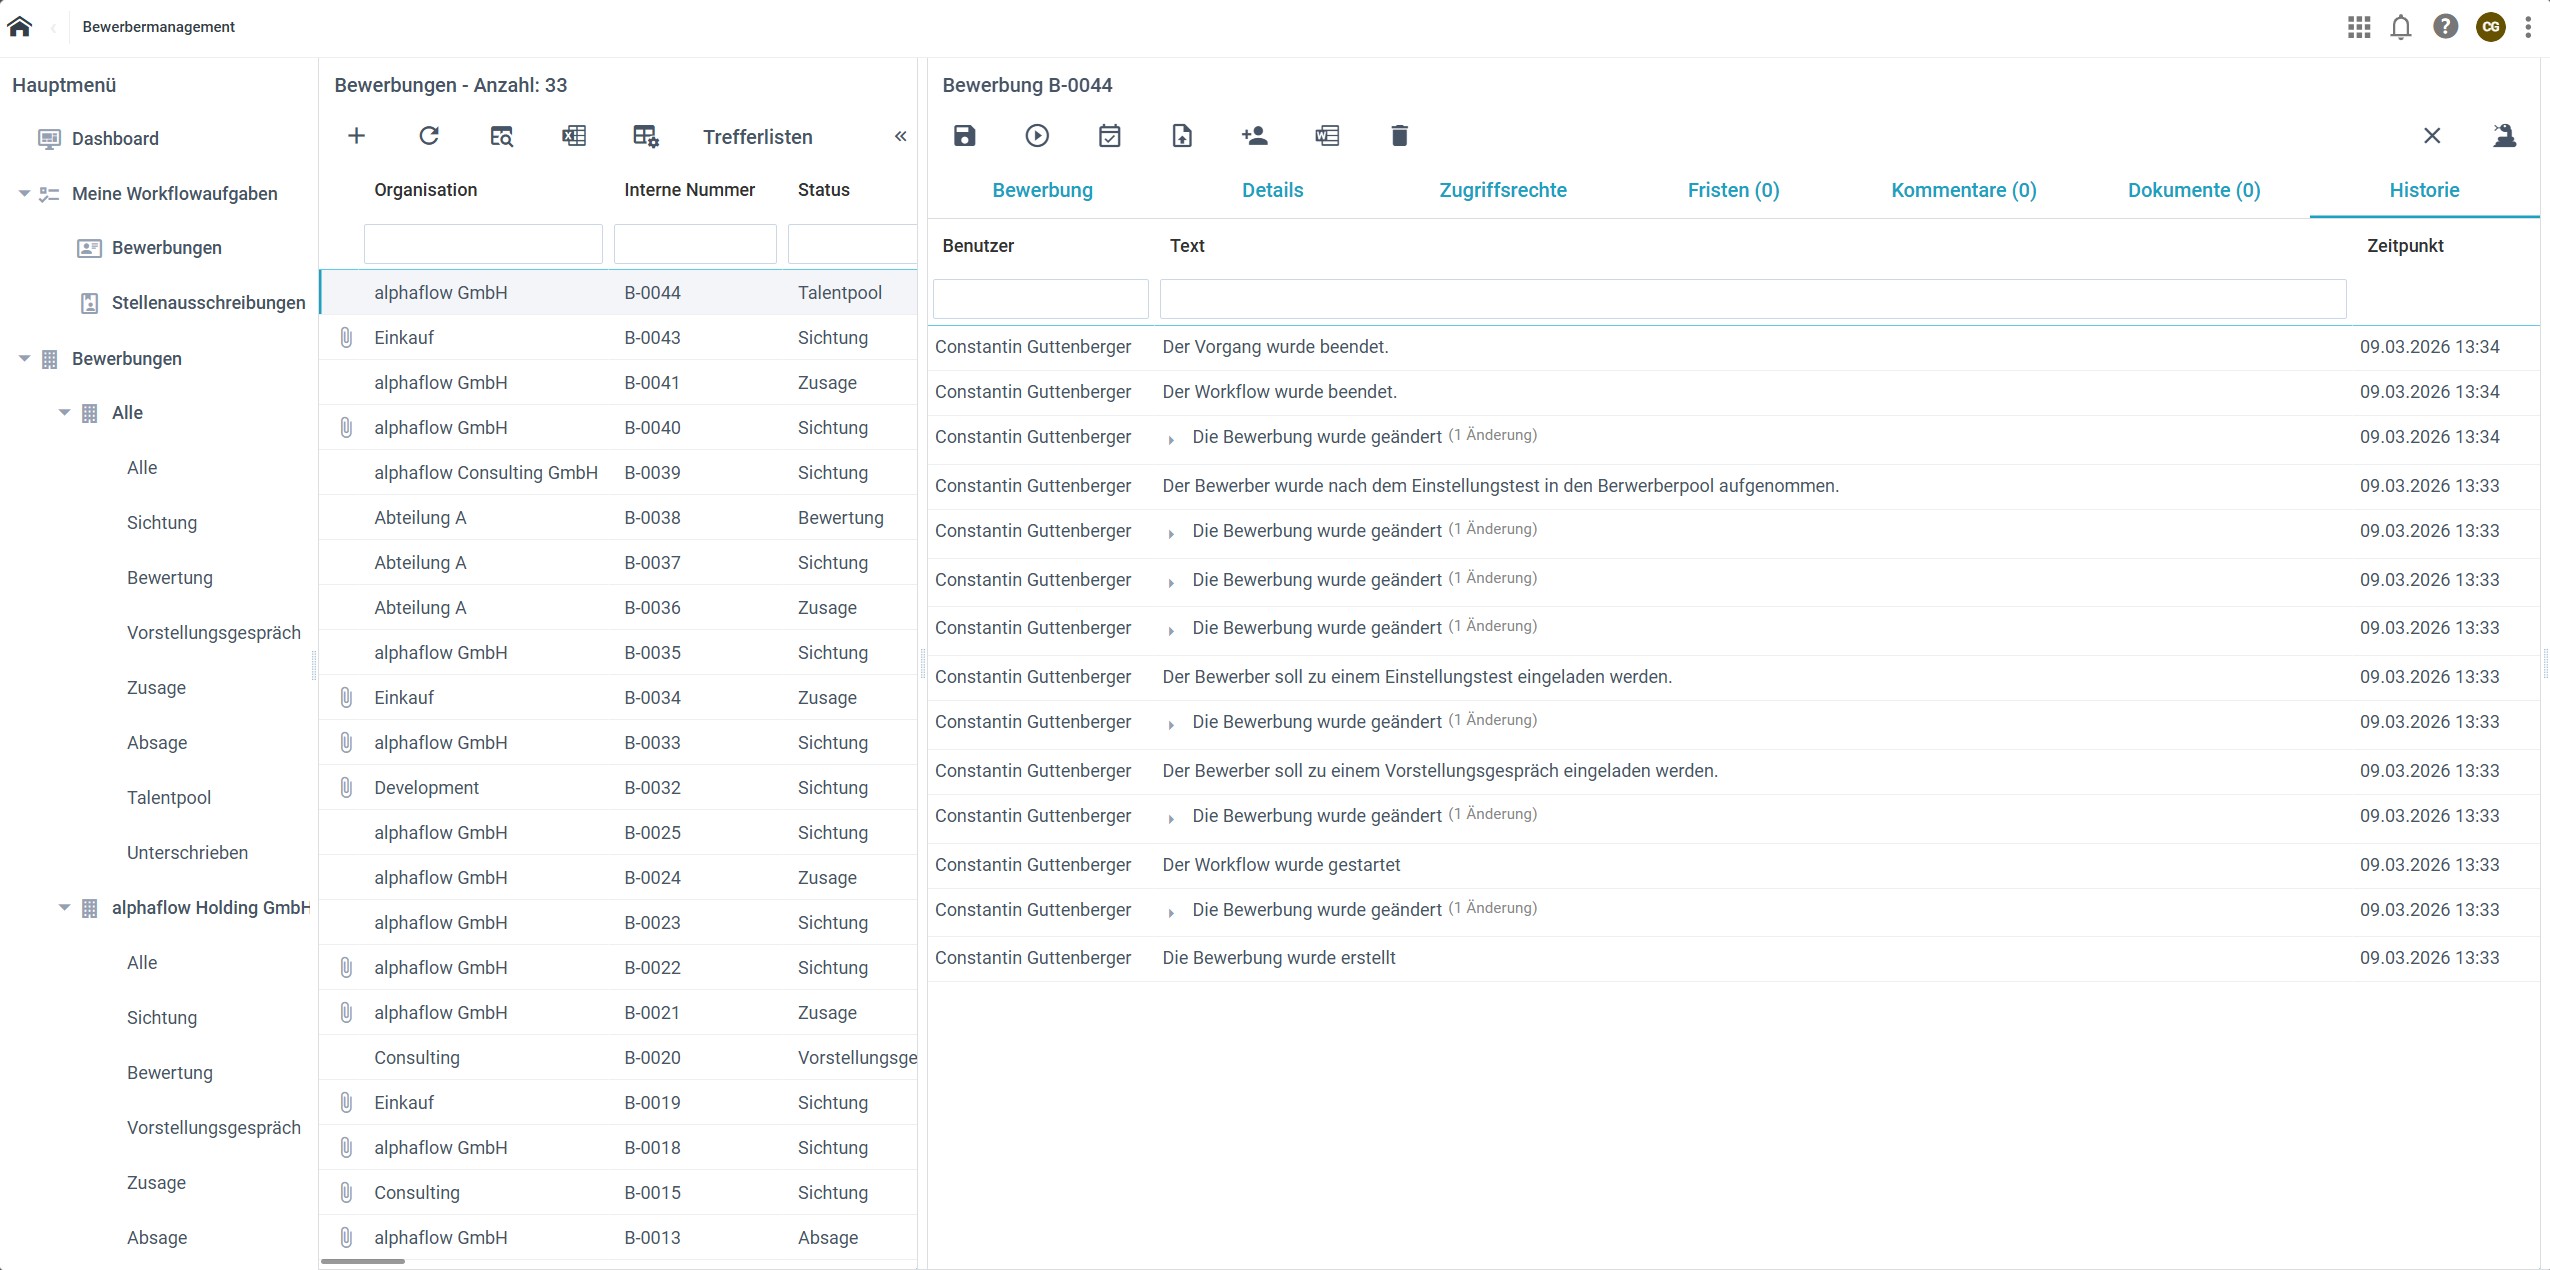The height and width of the screenshot is (1270, 2550).
Task: Collapse the Meine Workflowaufgaben tree node
Action: pyautogui.click(x=24, y=194)
